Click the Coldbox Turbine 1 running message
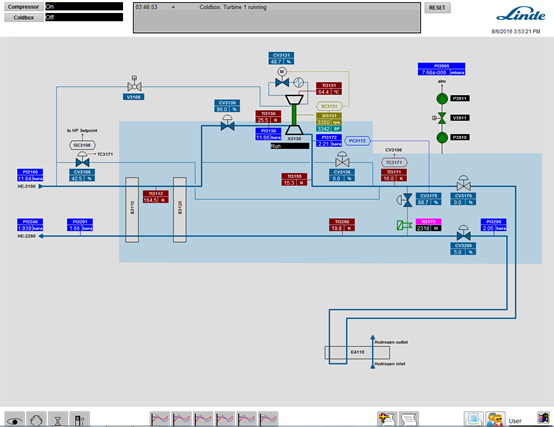554x427 pixels. coord(233,7)
